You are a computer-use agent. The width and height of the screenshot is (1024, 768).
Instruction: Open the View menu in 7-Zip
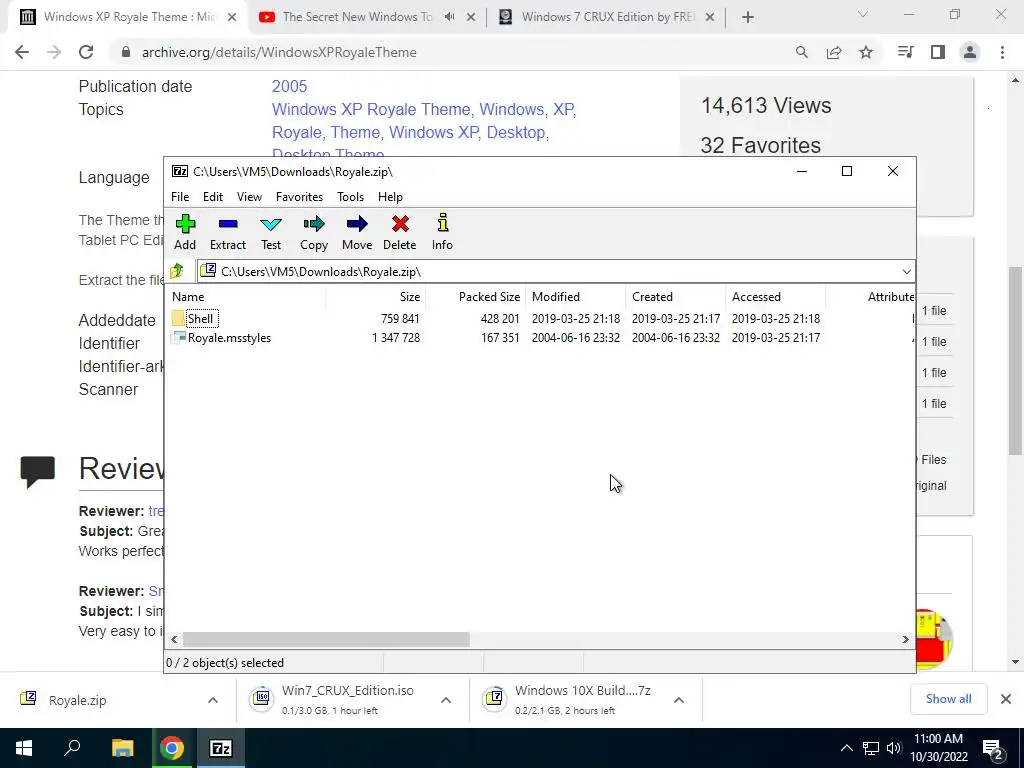click(249, 197)
